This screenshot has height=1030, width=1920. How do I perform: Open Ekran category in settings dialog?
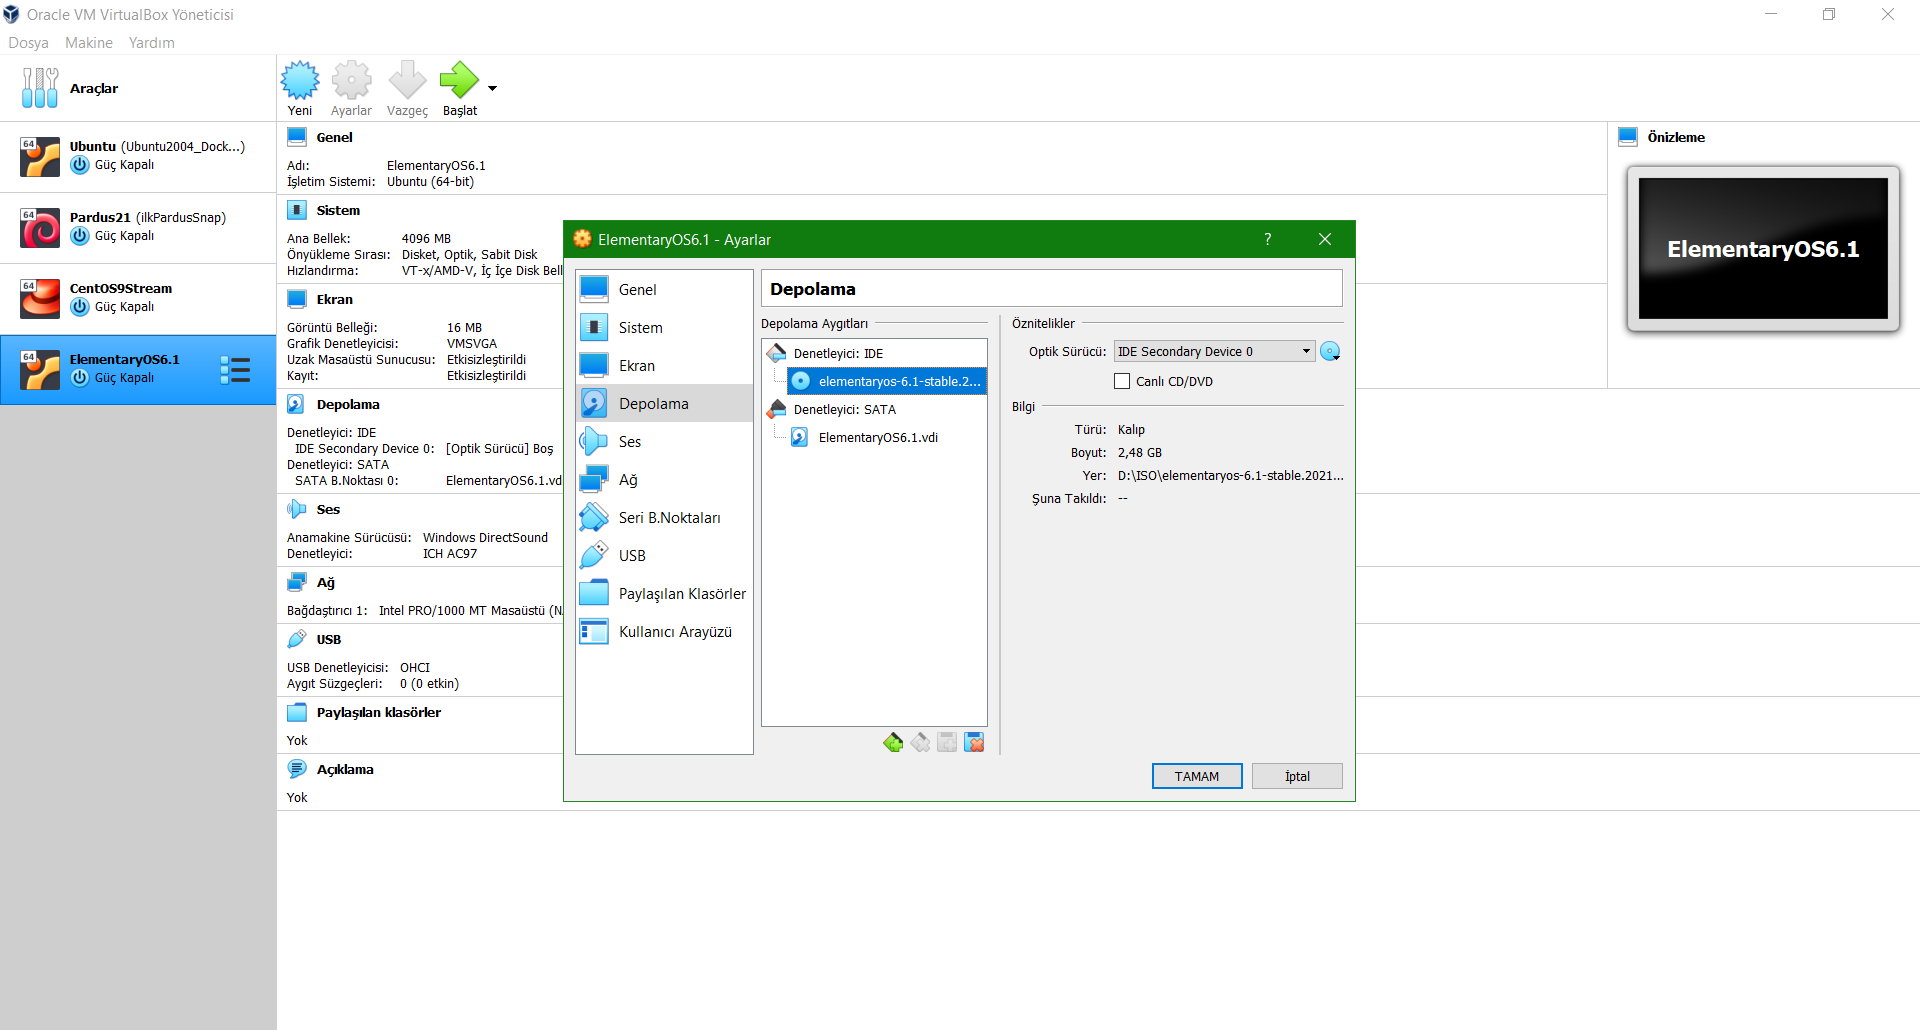pos(664,365)
